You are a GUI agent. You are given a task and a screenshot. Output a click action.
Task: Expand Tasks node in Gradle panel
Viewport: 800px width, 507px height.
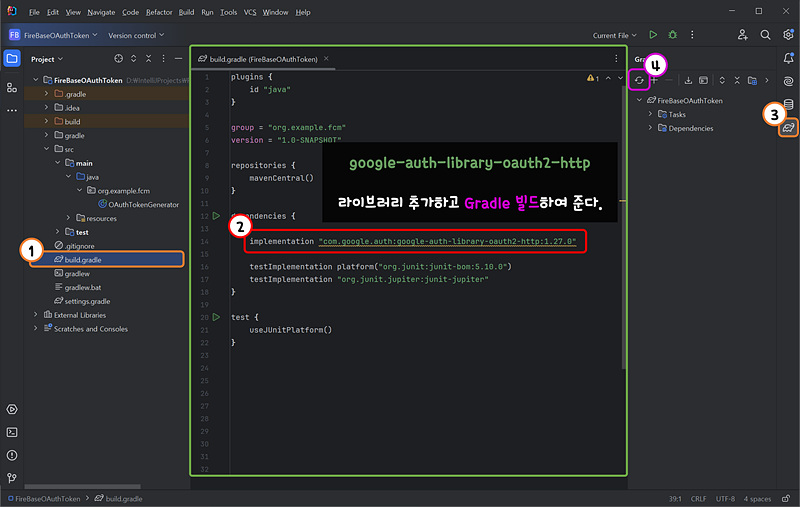coord(651,114)
